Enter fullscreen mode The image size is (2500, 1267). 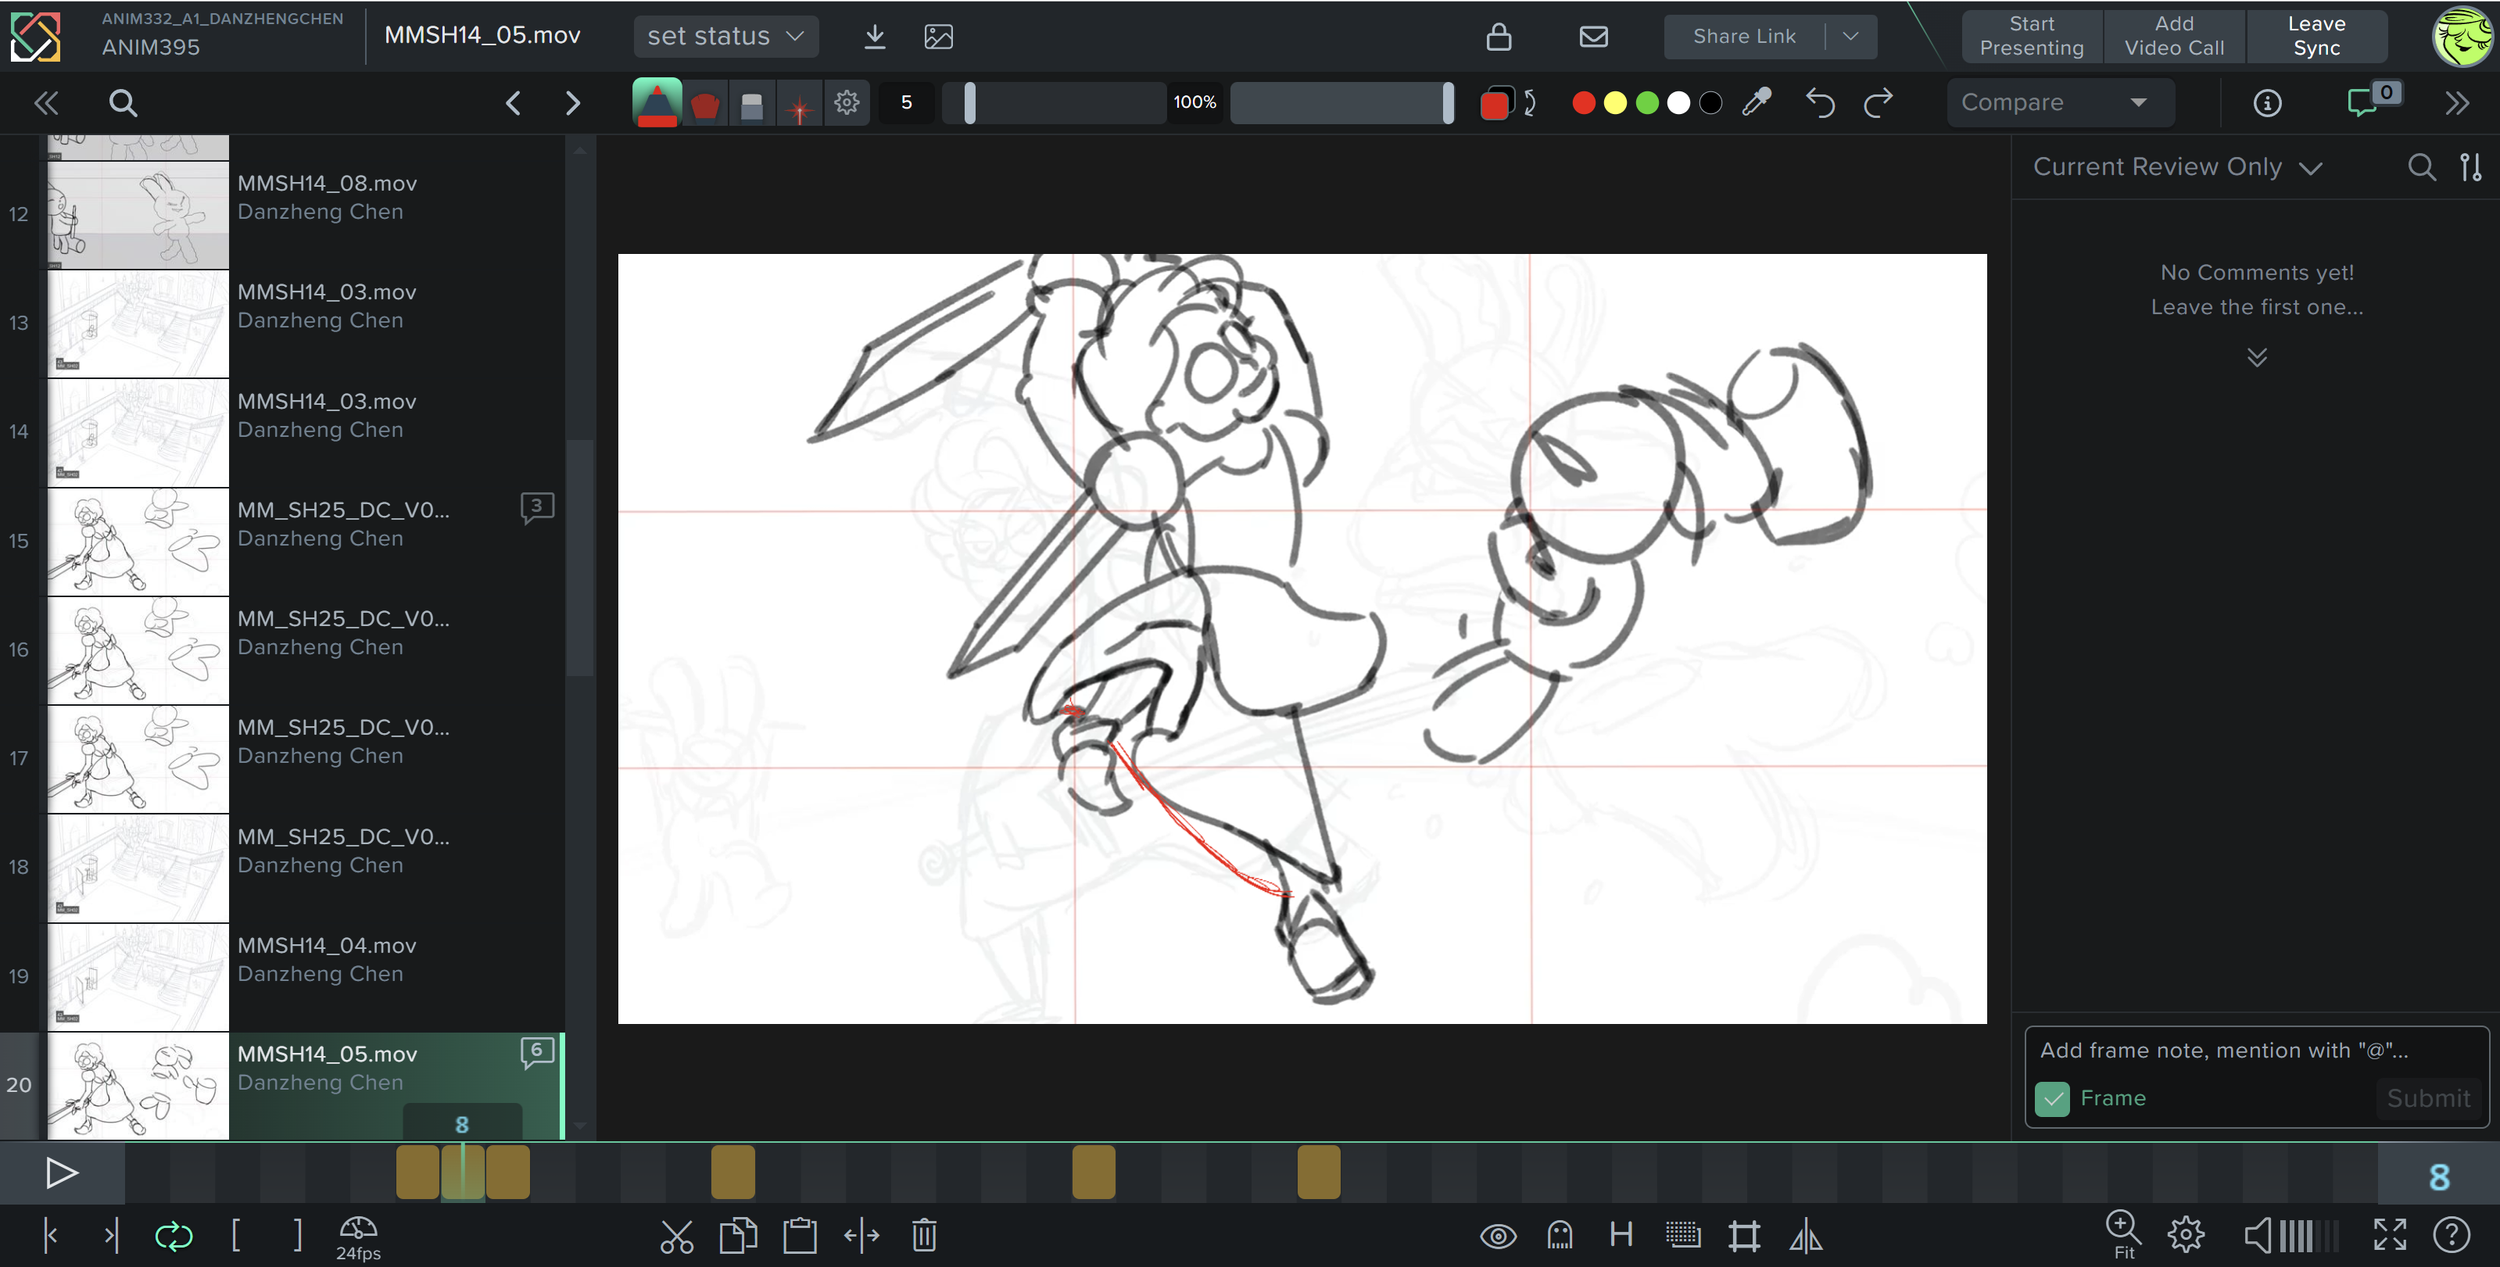point(2390,1235)
